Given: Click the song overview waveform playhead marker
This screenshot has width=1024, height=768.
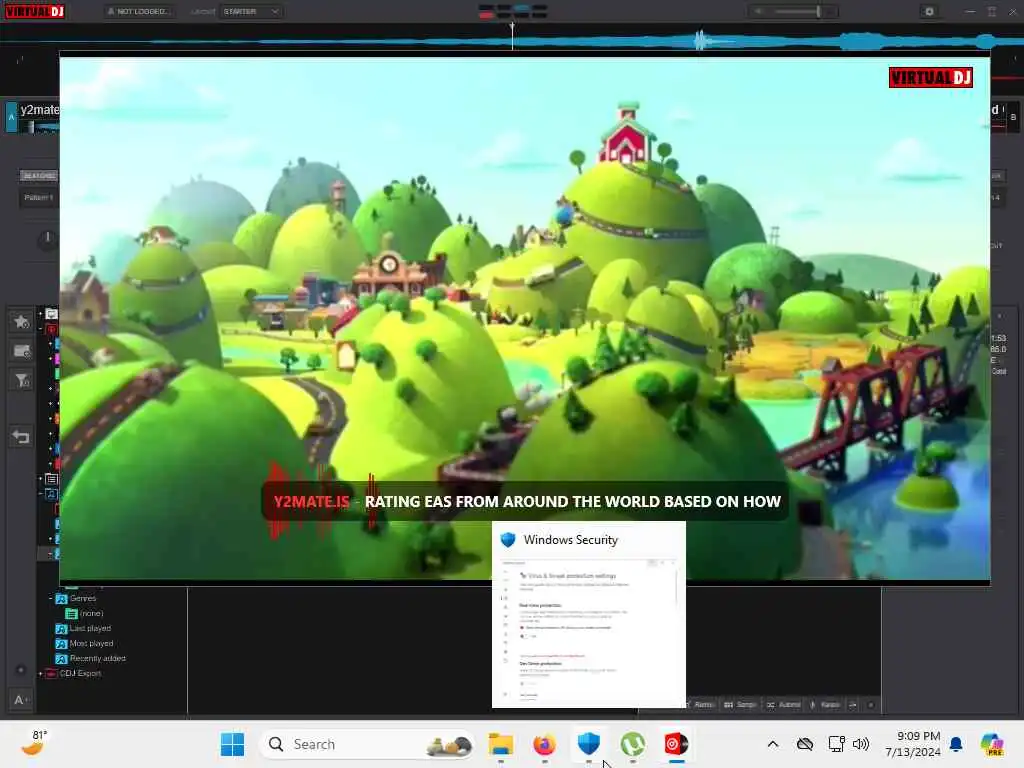Looking at the screenshot, I should coord(512,36).
